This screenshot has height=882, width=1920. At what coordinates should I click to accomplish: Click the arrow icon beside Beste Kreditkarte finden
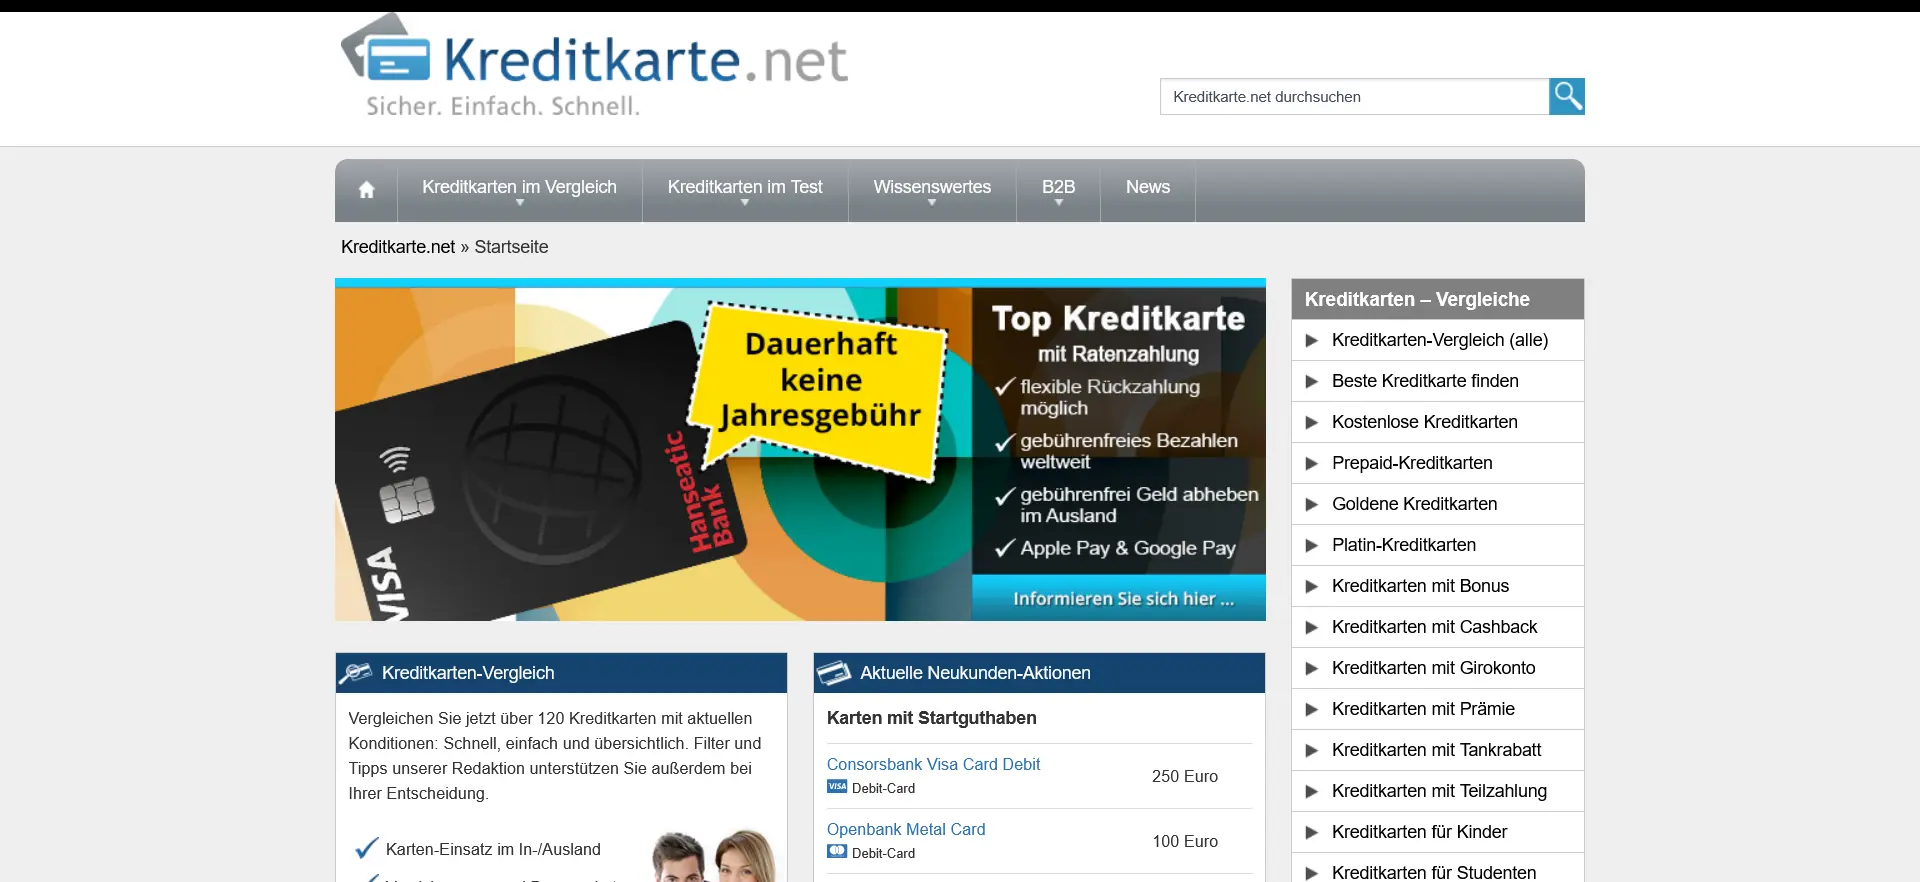1312,381
